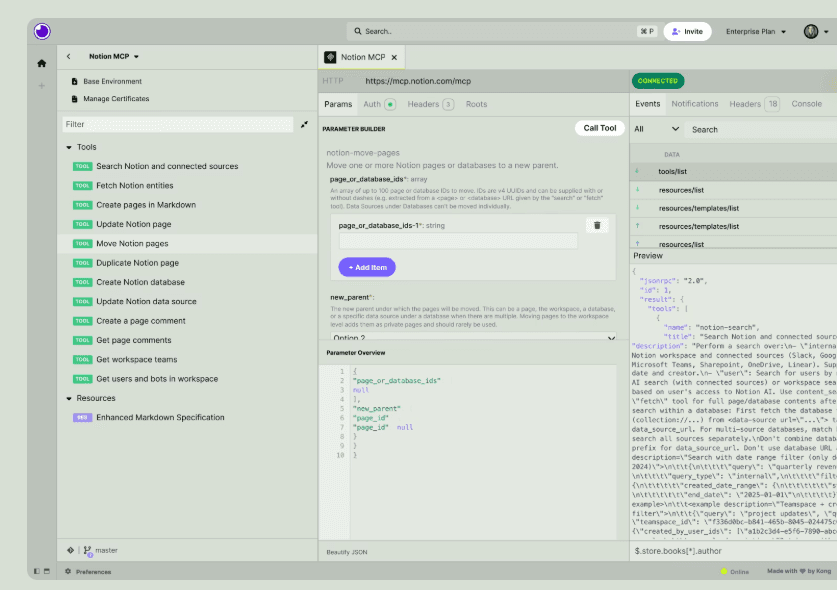837x590 pixels.
Task: Switch to the Roots tab
Action: click(476, 104)
